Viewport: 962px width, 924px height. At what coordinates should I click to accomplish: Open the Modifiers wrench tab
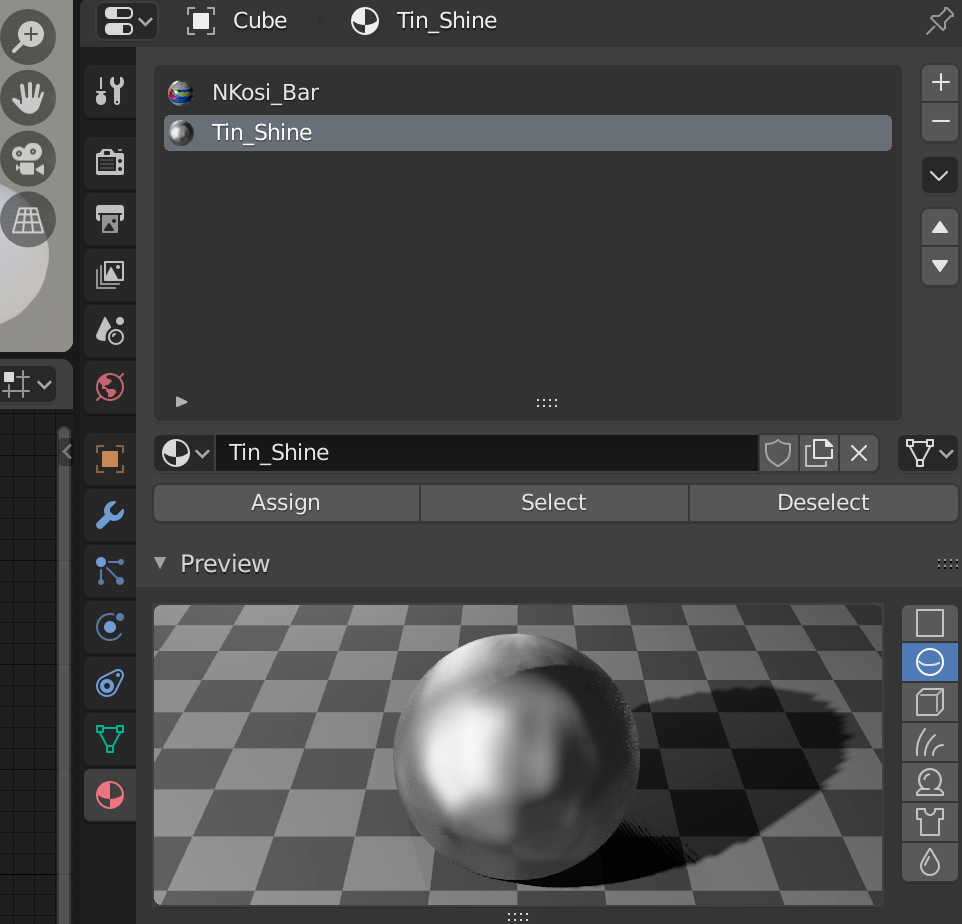(110, 515)
